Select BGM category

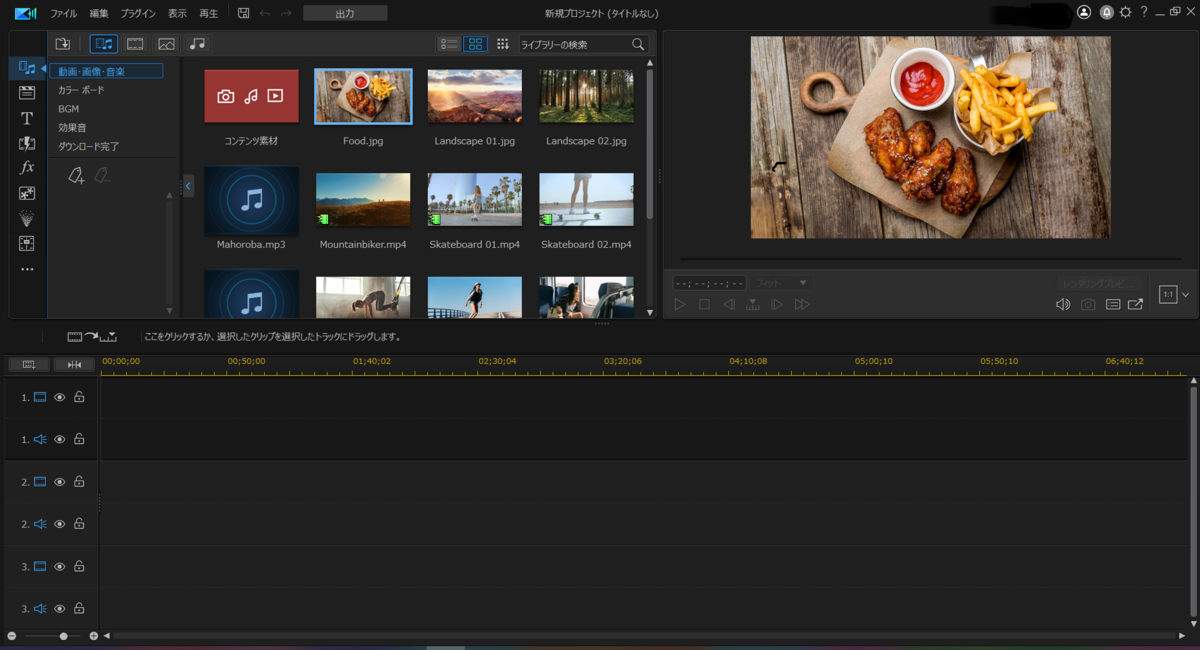[x=68, y=109]
